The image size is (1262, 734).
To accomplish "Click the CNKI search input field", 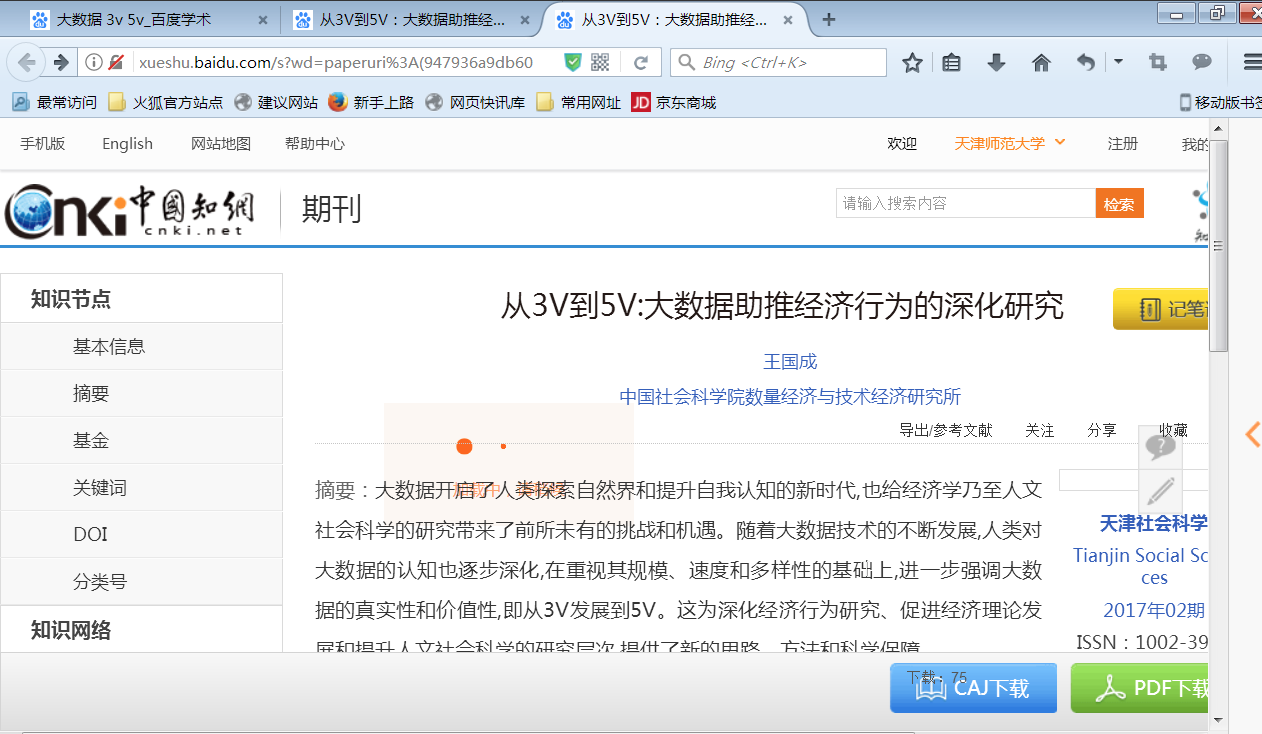I will [x=965, y=203].
